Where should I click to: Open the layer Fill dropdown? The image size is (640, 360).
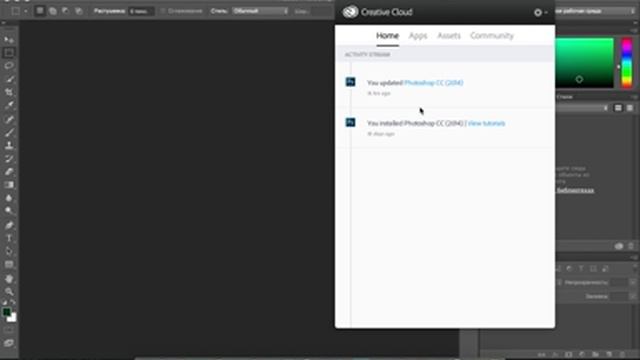click(632, 296)
